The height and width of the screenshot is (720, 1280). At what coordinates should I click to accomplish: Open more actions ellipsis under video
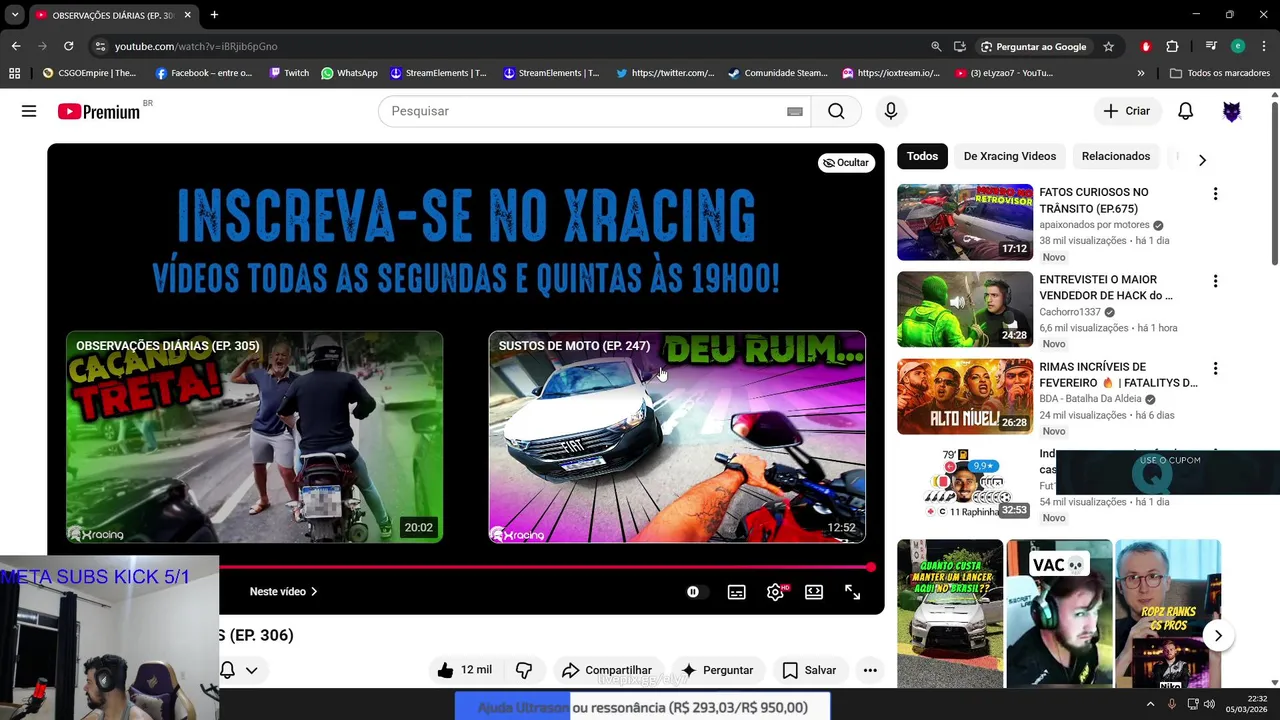point(870,670)
